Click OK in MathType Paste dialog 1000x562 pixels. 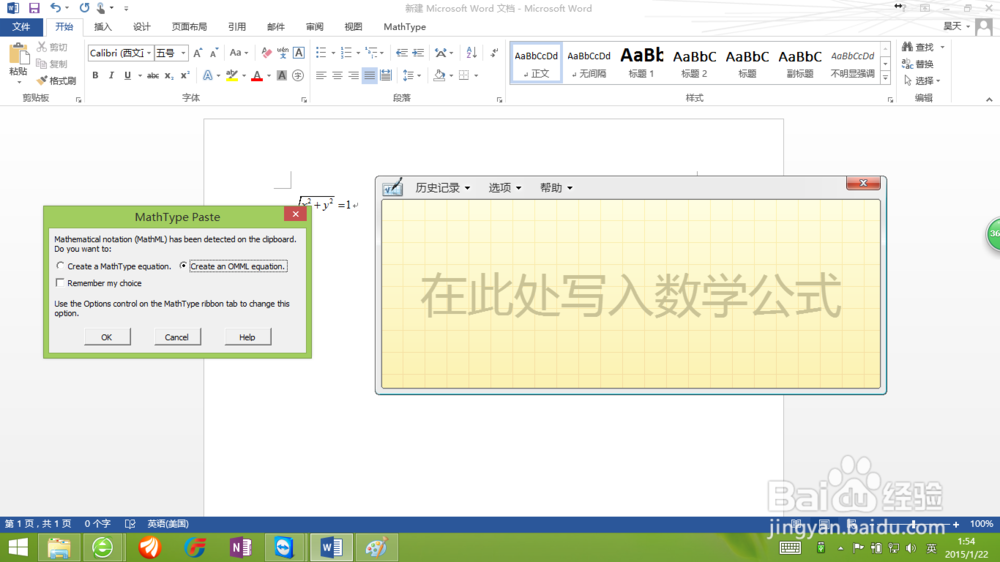(x=107, y=337)
